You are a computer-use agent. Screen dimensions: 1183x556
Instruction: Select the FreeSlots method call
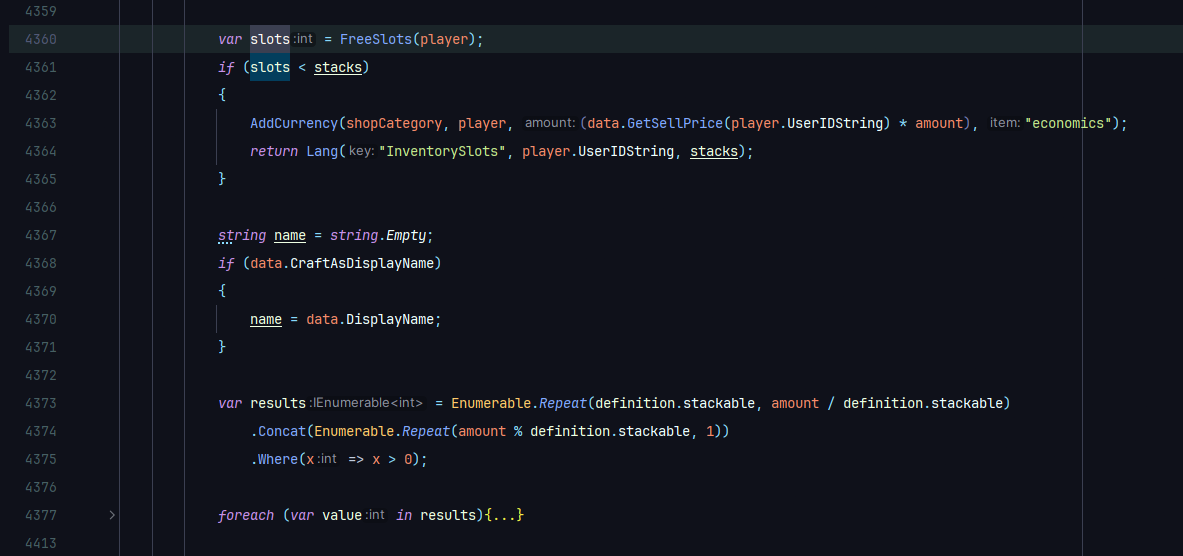tap(375, 39)
